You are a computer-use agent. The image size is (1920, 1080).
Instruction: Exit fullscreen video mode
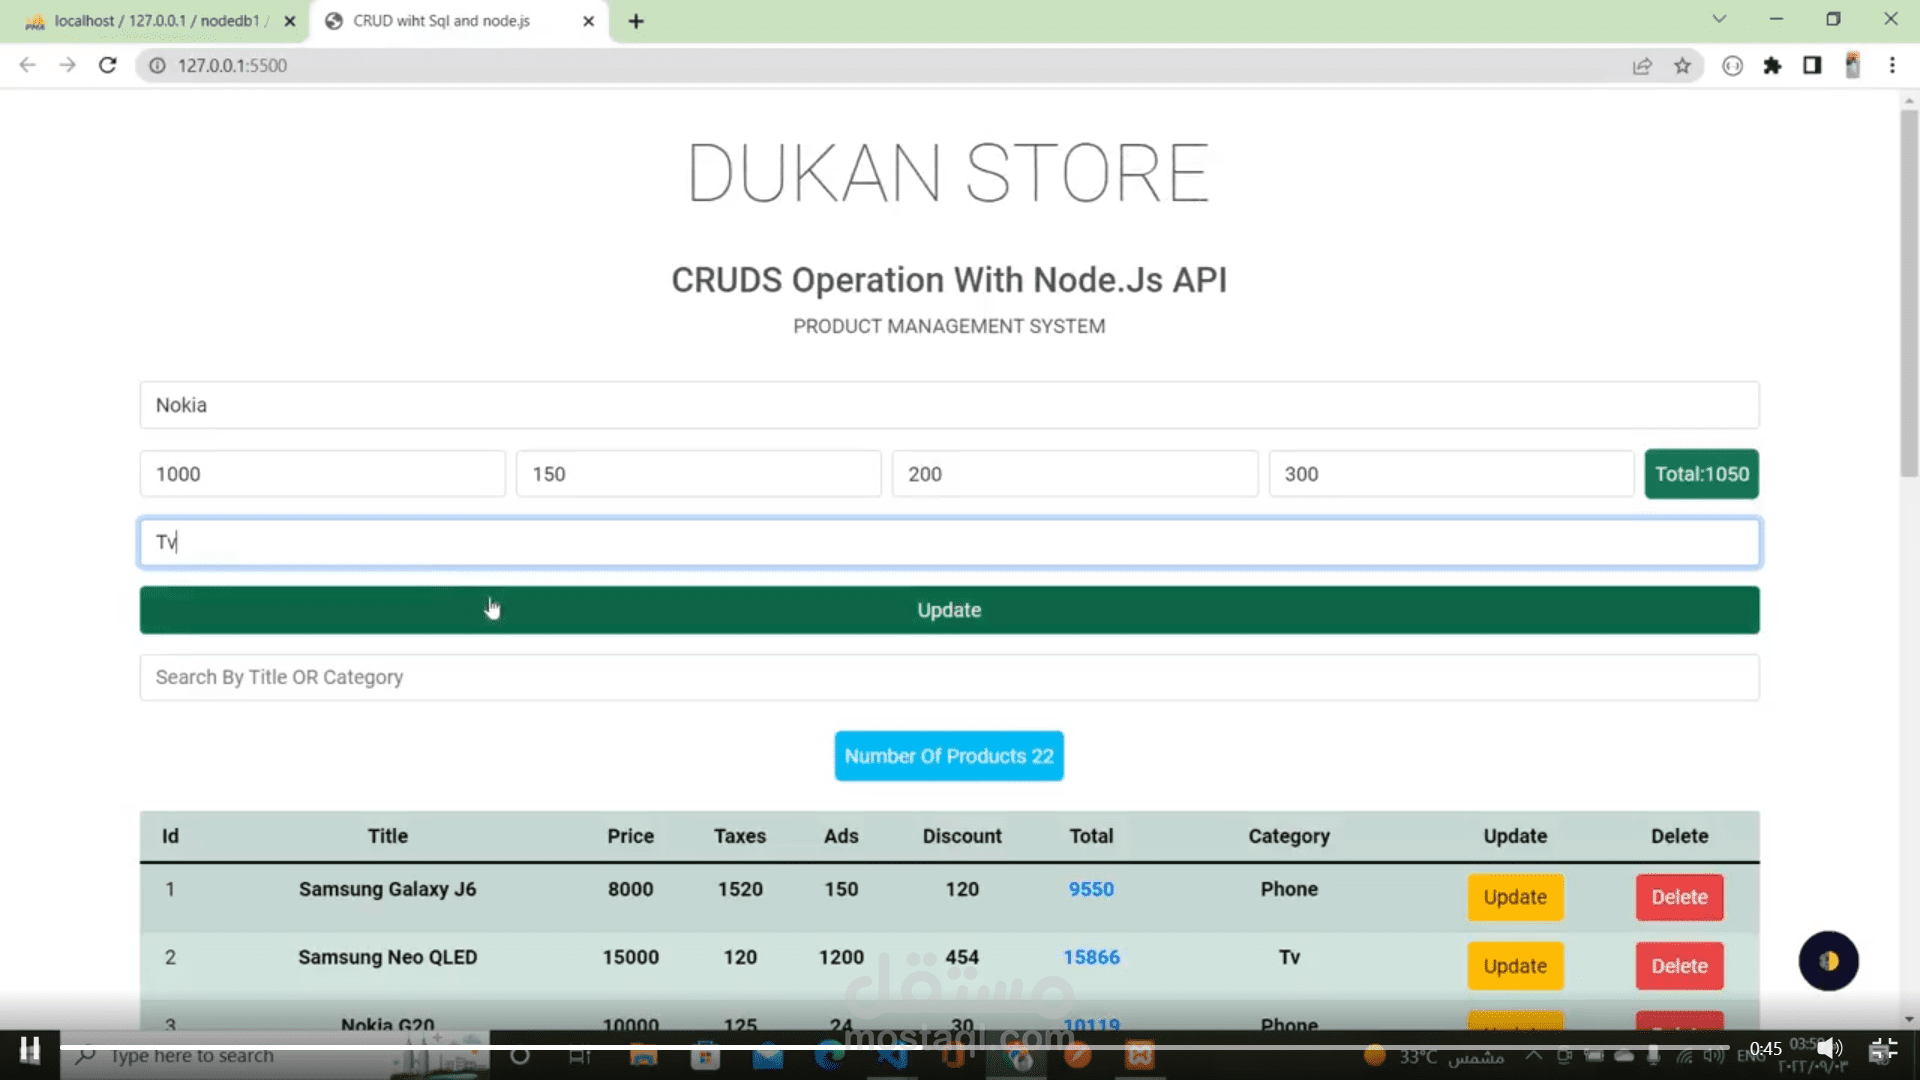(1883, 1049)
